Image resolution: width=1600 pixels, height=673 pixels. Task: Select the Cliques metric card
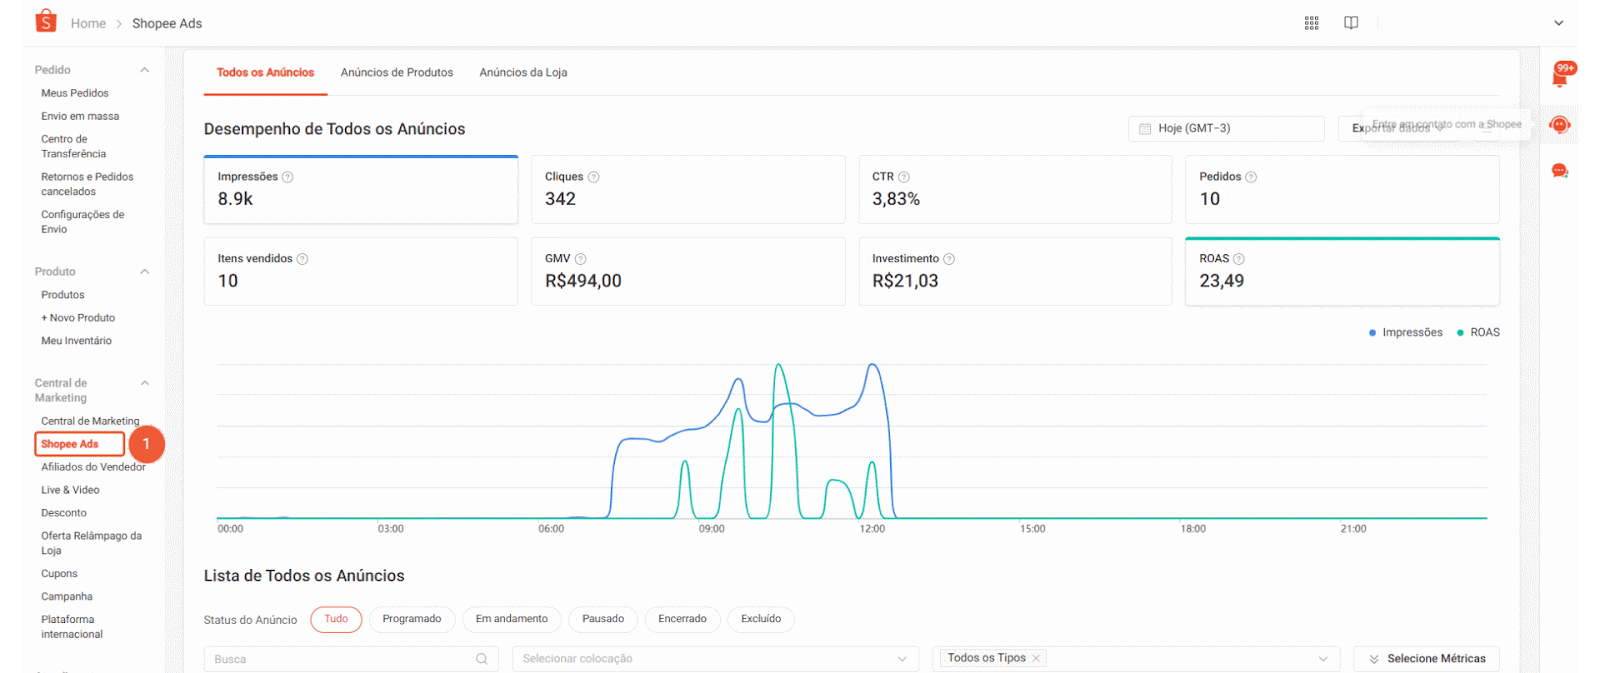coord(688,189)
